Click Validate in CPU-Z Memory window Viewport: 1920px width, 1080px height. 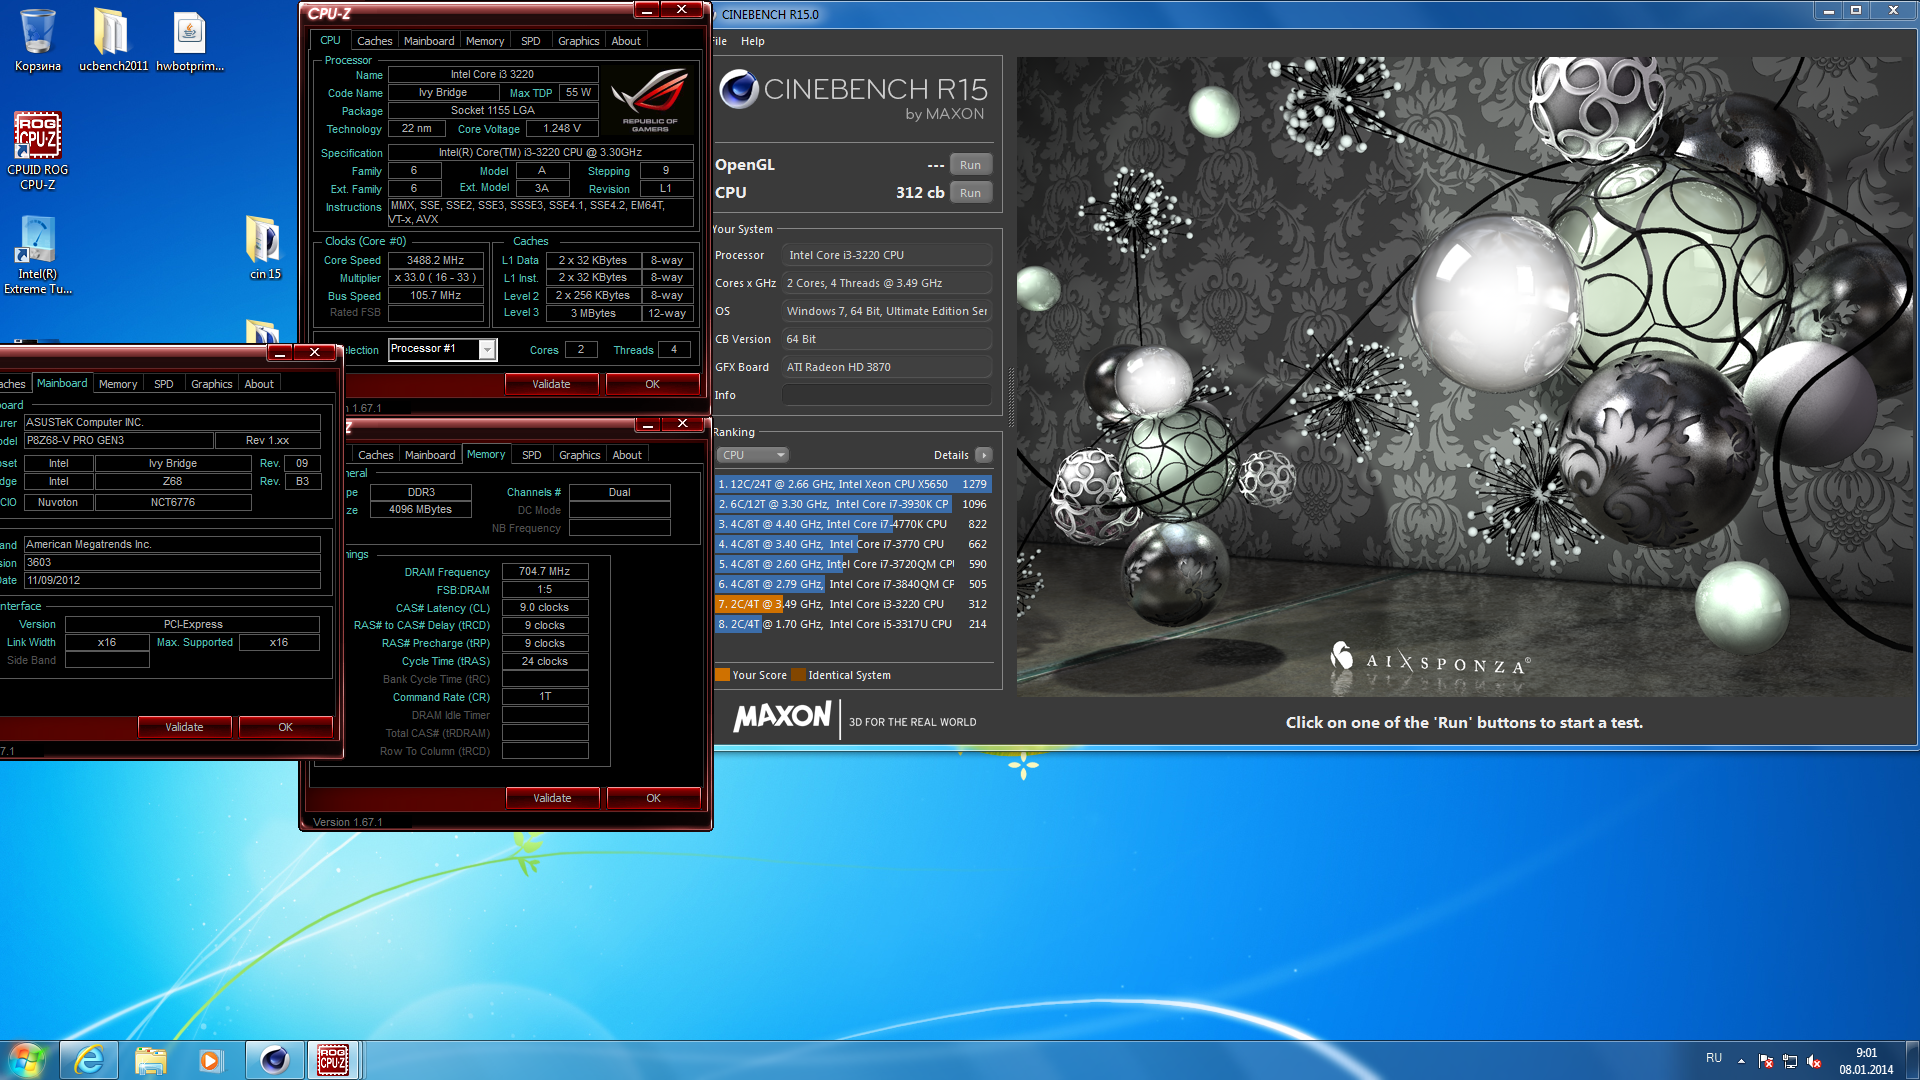pyautogui.click(x=552, y=798)
